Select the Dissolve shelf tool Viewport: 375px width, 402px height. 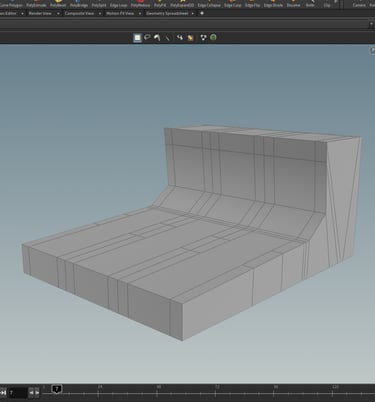(x=293, y=4)
